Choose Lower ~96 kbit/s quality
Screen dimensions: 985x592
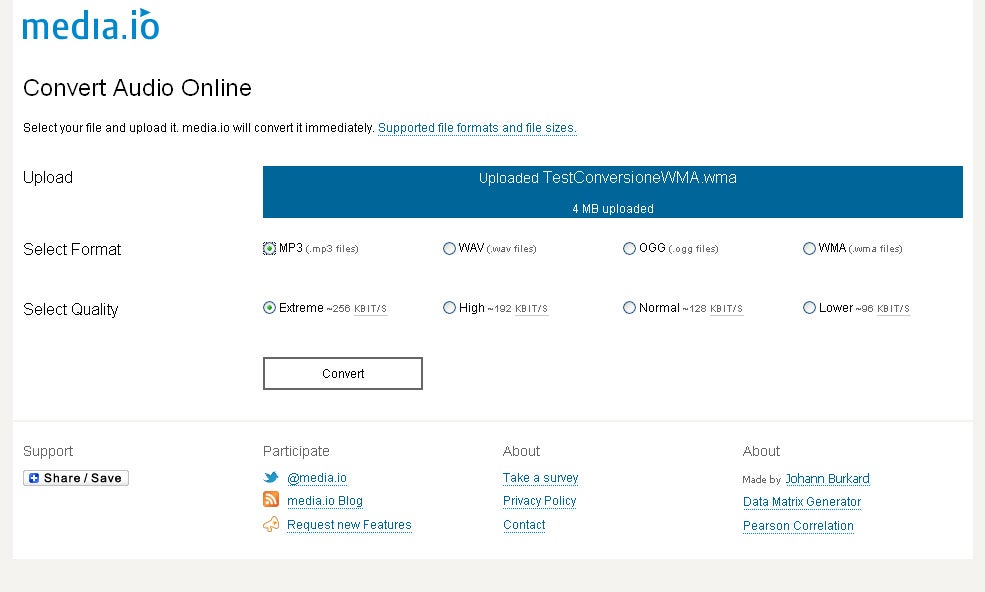(809, 308)
